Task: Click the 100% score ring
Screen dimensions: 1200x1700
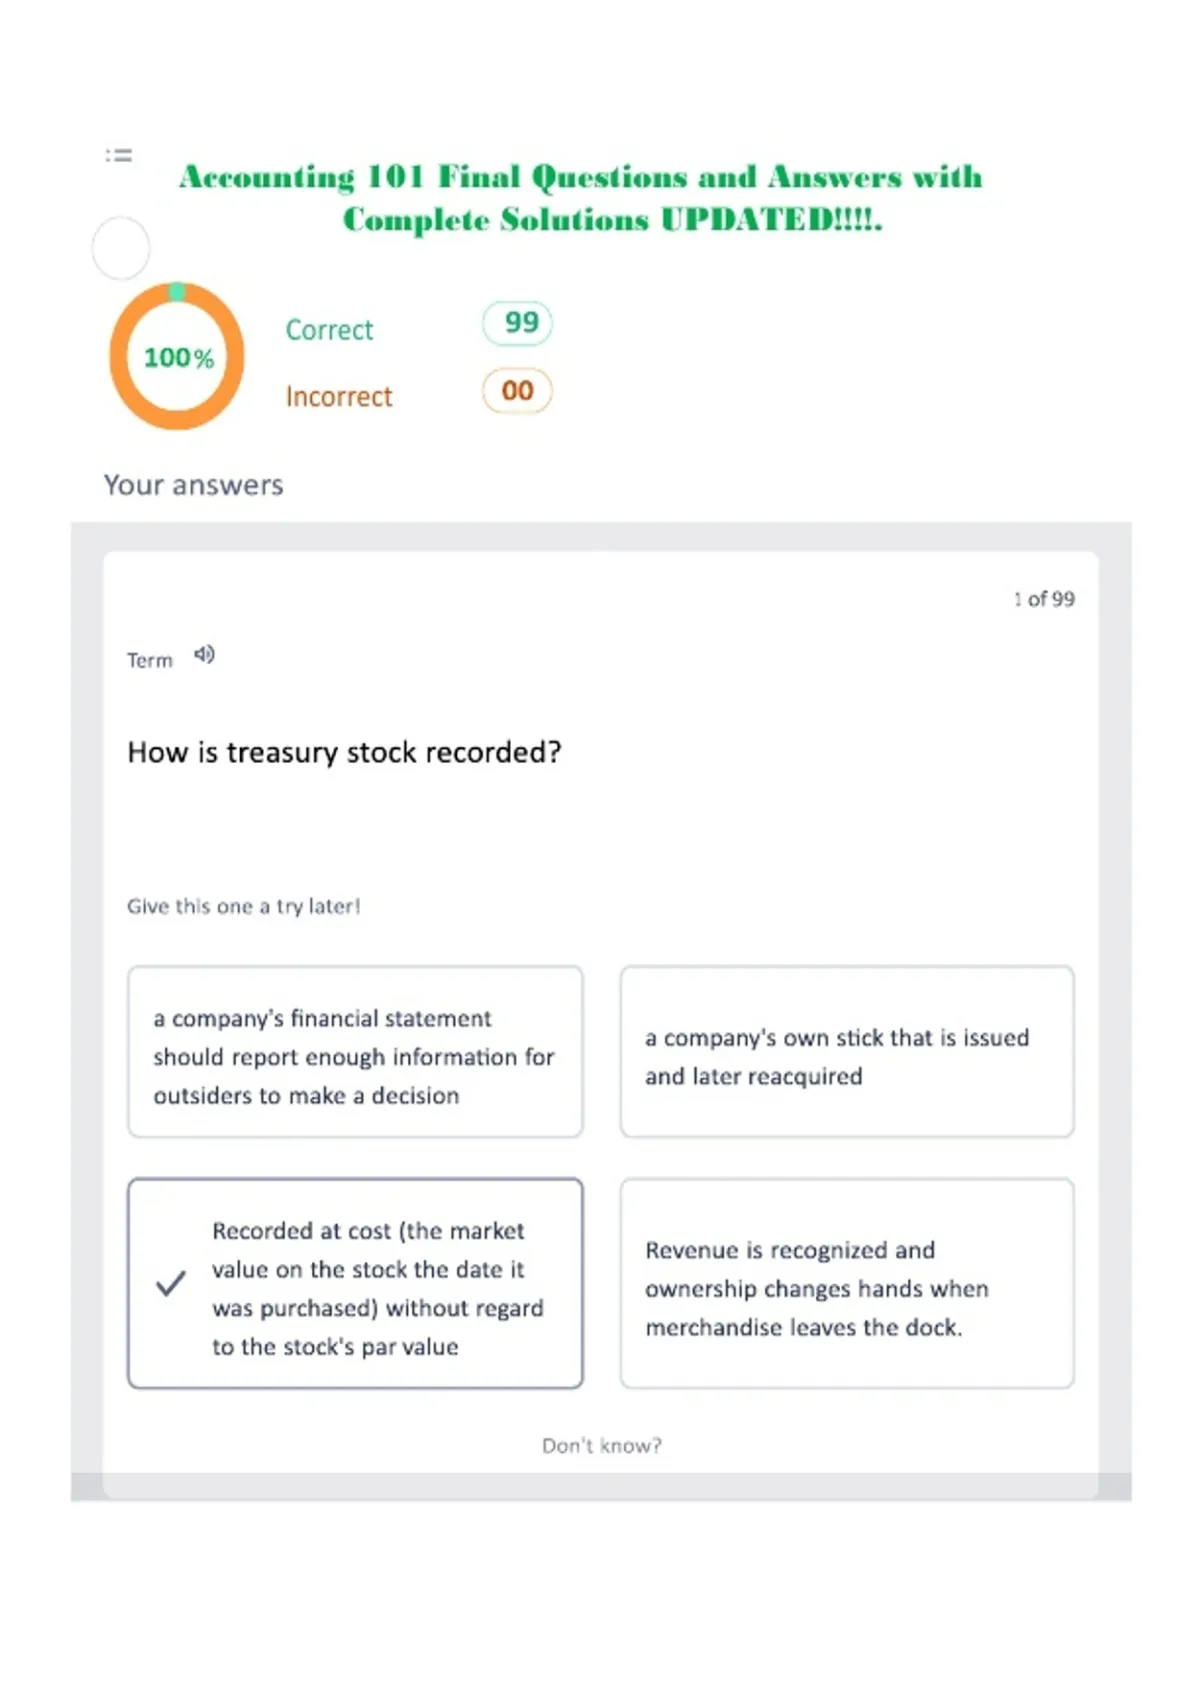Action: [x=177, y=356]
